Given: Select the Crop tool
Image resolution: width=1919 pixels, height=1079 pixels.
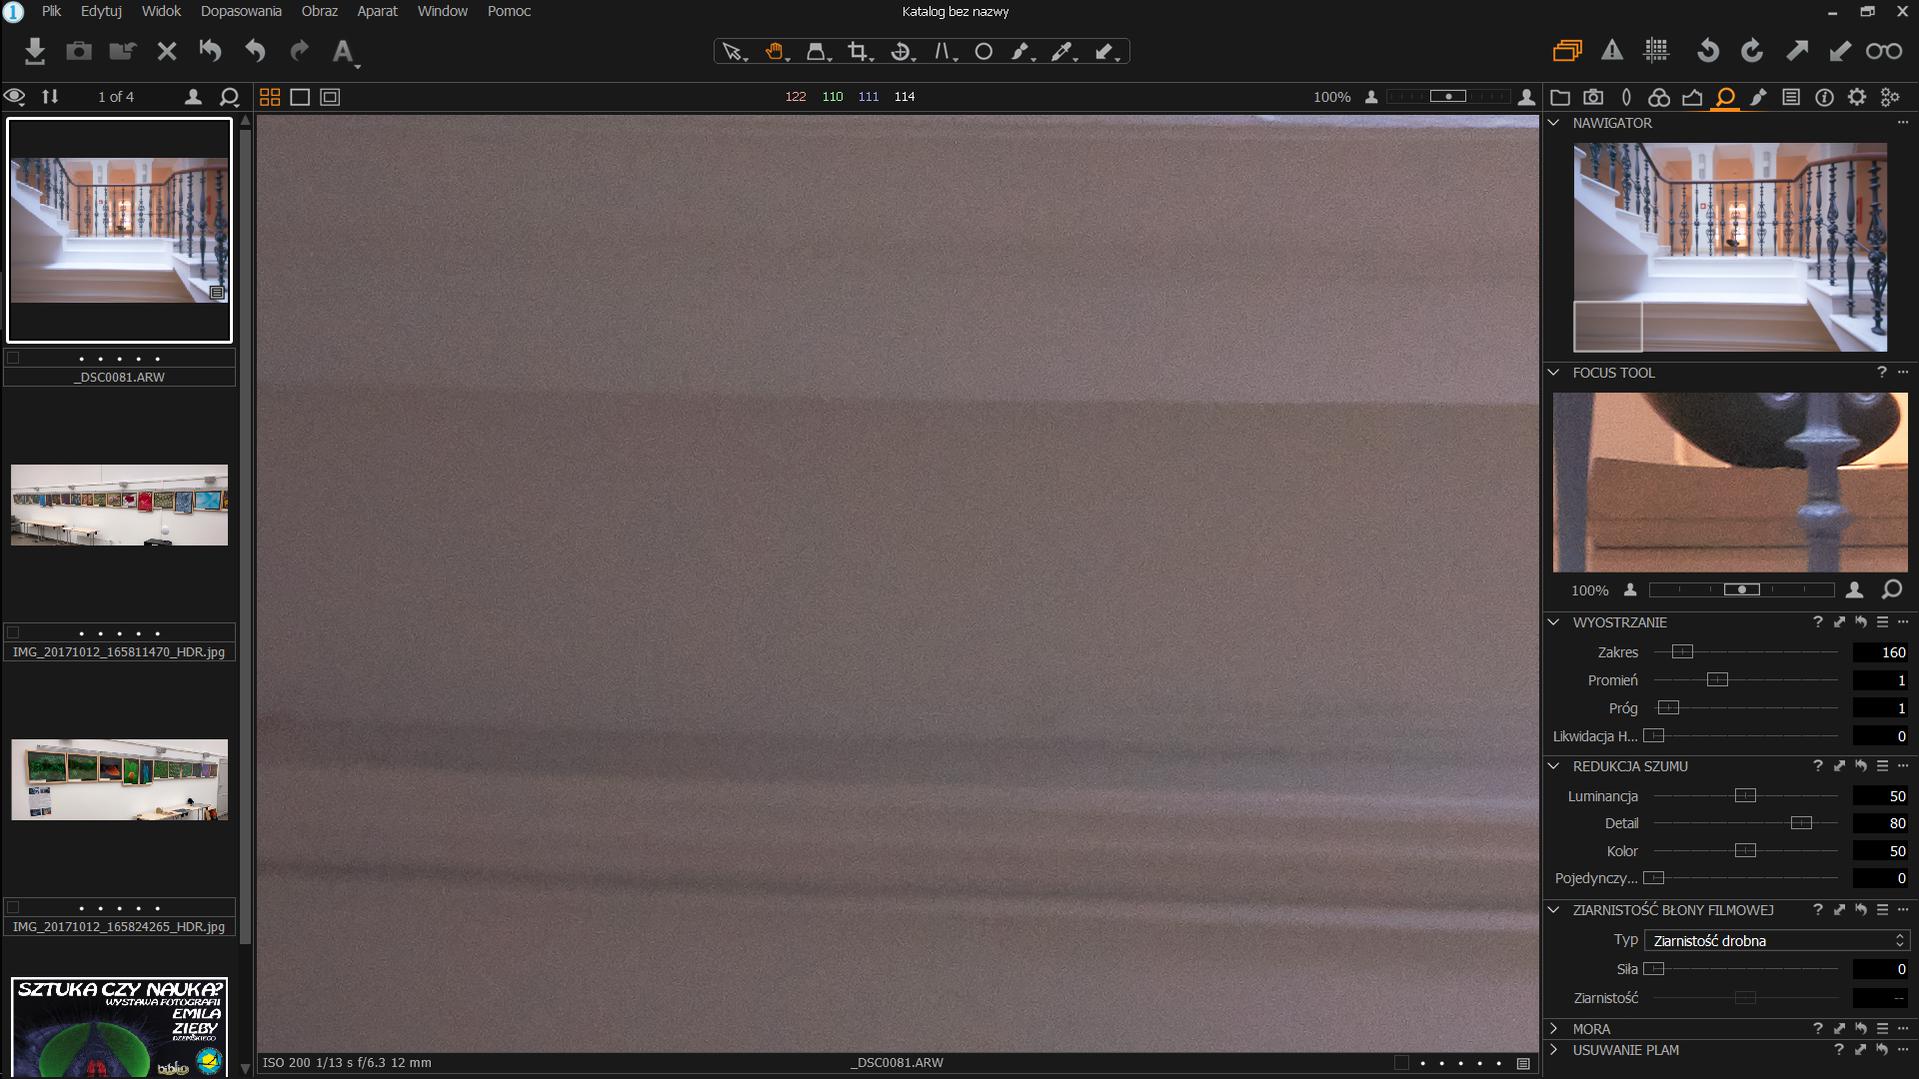Looking at the screenshot, I should click(857, 51).
